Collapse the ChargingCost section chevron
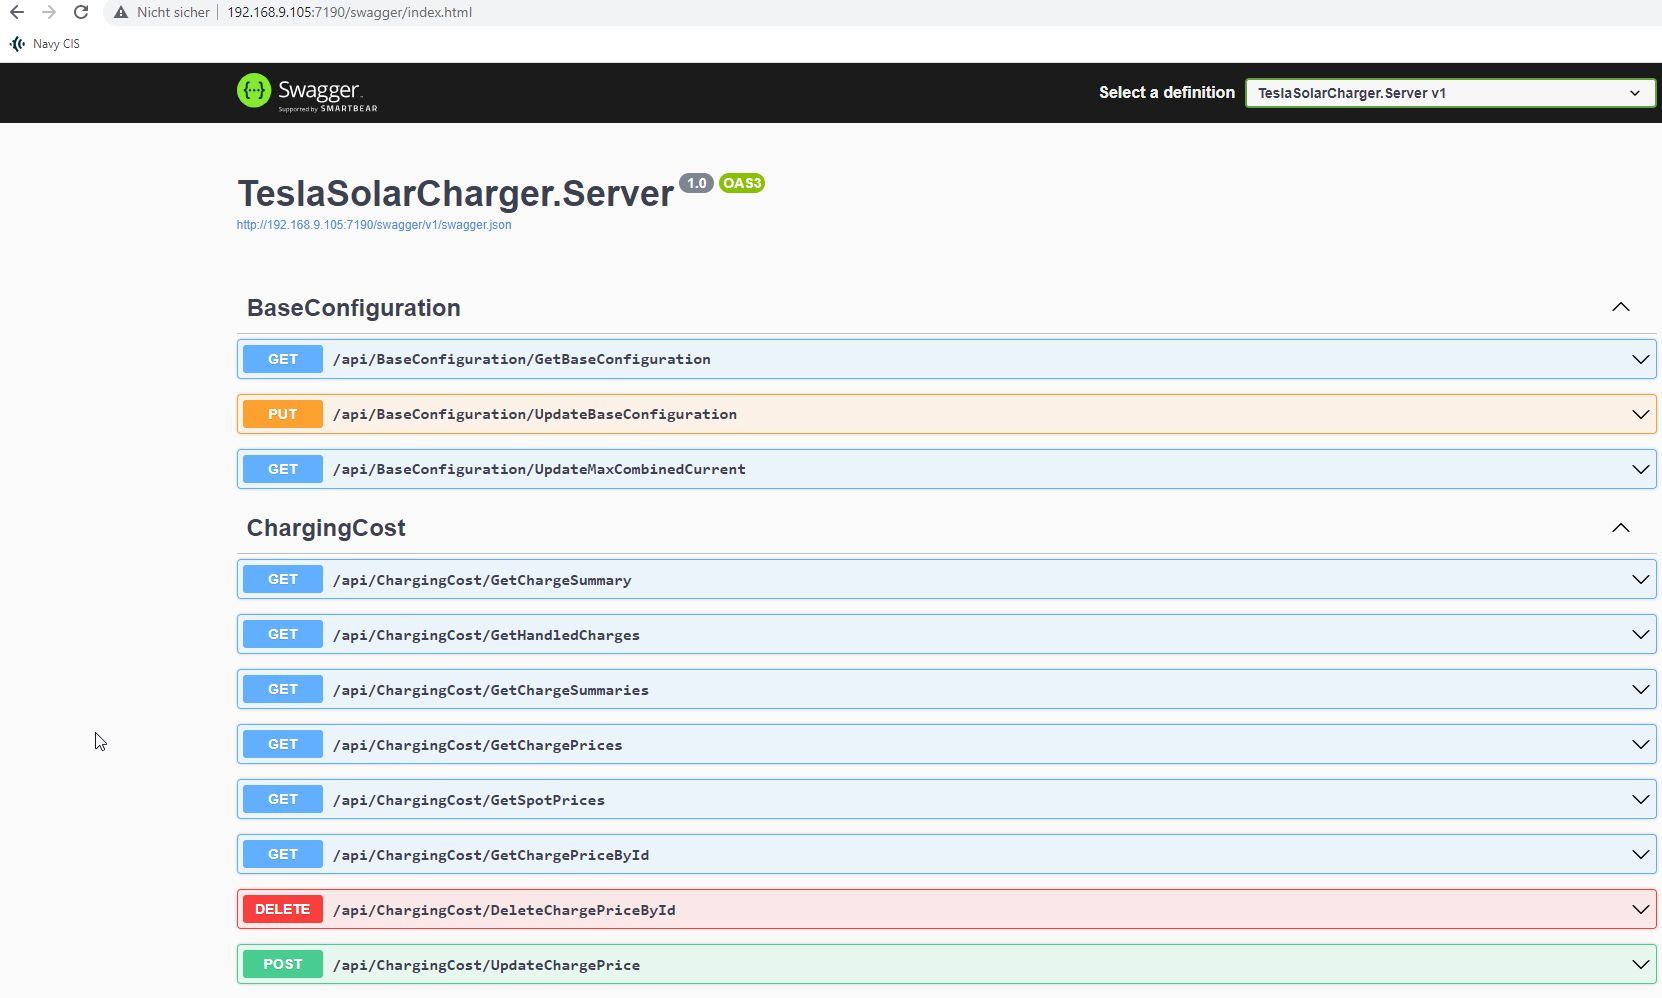The image size is (1662, 998). pos(1620,528)
